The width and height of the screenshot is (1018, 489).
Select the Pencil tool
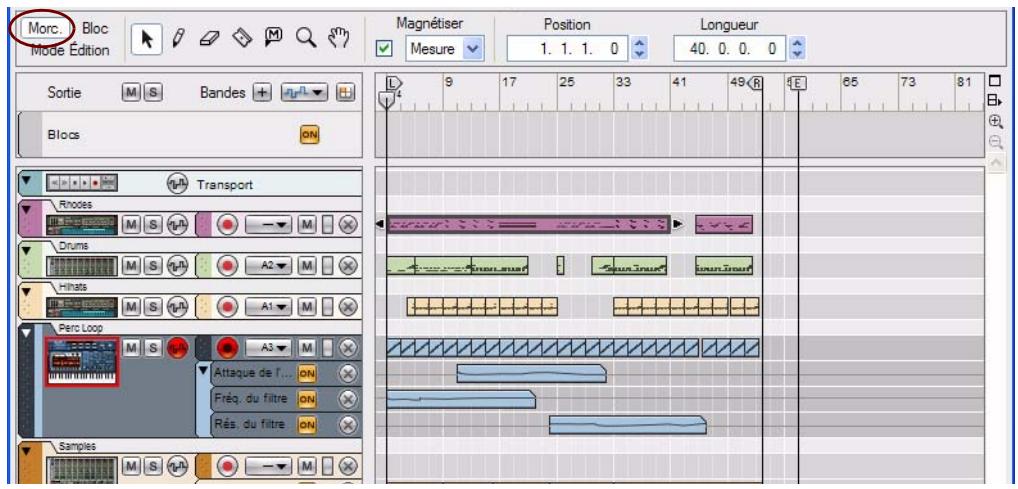click(176, 40)
